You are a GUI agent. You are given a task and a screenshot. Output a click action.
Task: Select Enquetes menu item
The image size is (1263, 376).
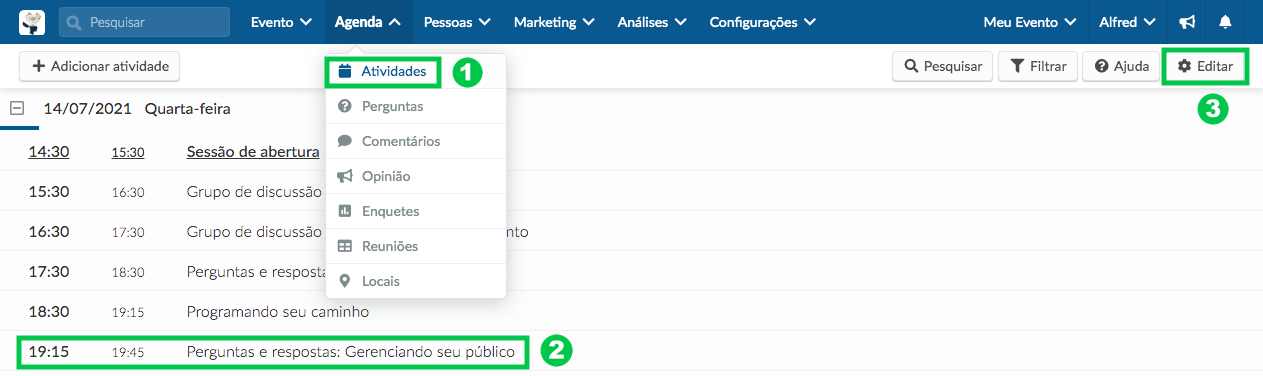416,211
